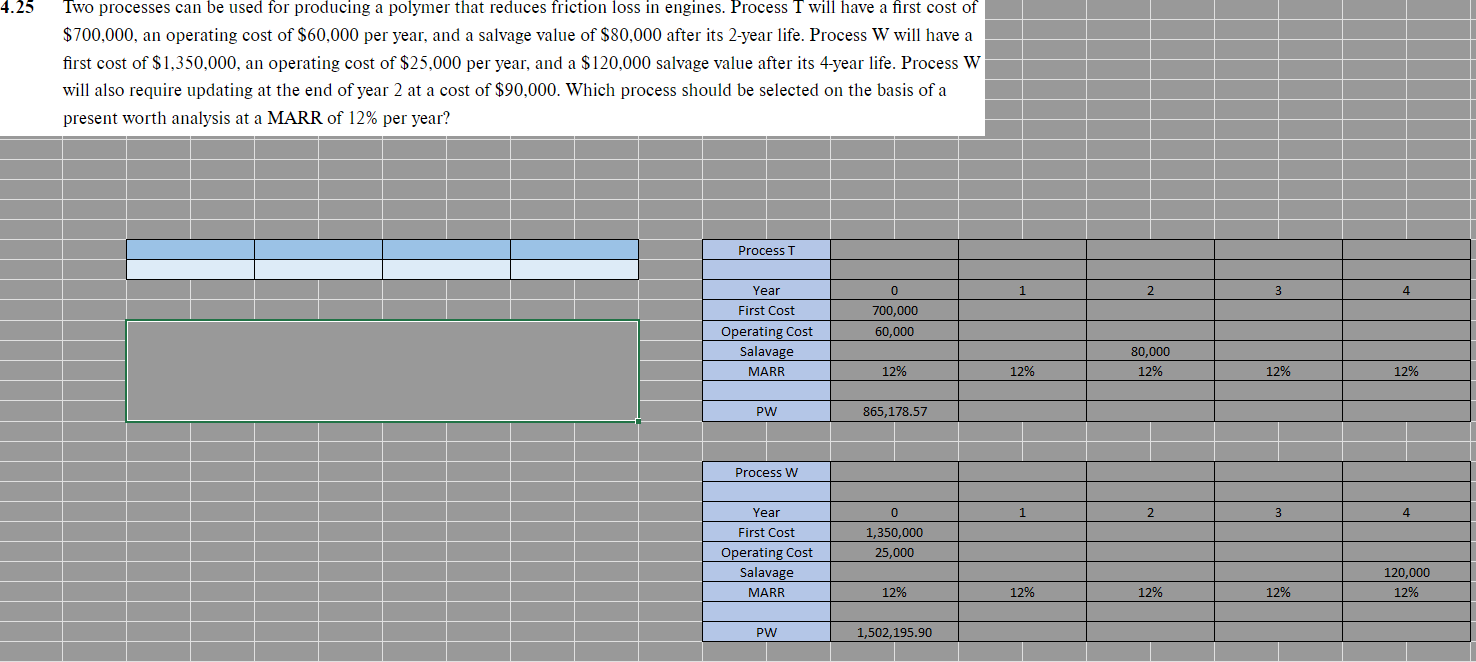Select the 120,000 salvage value in Process W table
This screenshot has width=1476, height=662.
point(1404,572)
